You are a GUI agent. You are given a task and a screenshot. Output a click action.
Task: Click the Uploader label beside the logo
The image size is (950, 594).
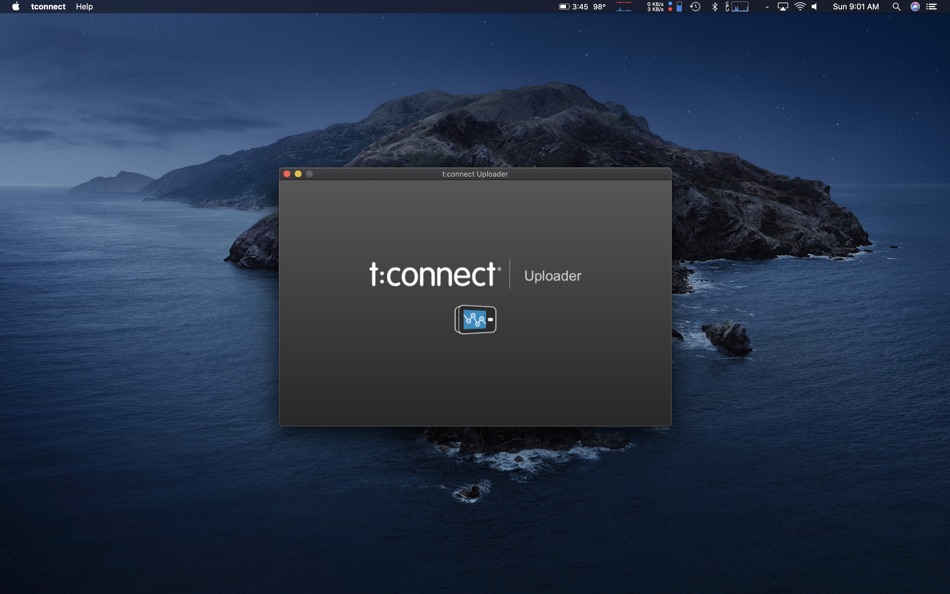coord(553,276)
